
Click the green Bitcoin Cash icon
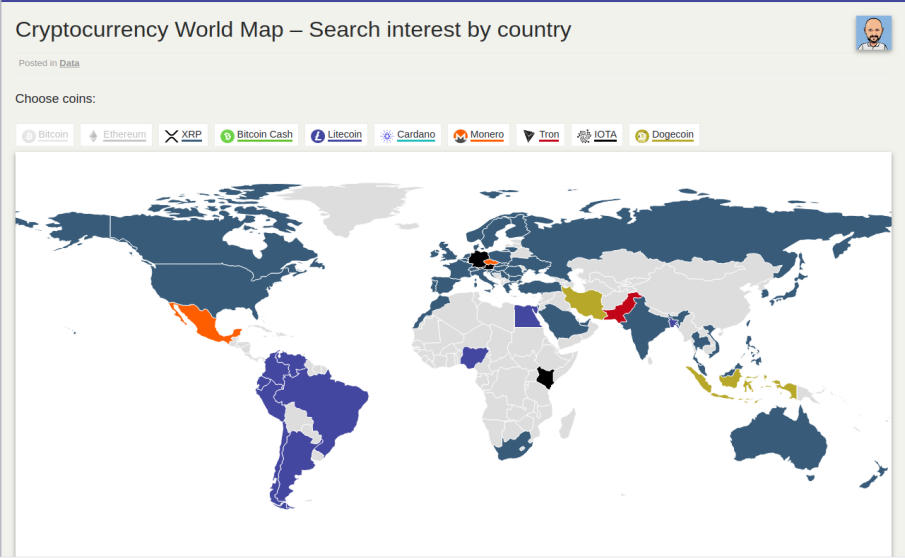coord(227,136)
